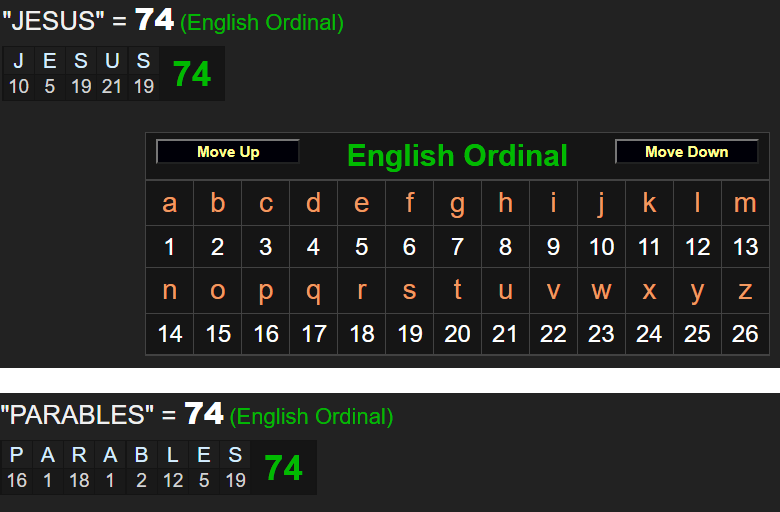The height and width of the screenshot is (512, 780).
Task: Click letter 'g' in cipher table
Action: (457, 203)
